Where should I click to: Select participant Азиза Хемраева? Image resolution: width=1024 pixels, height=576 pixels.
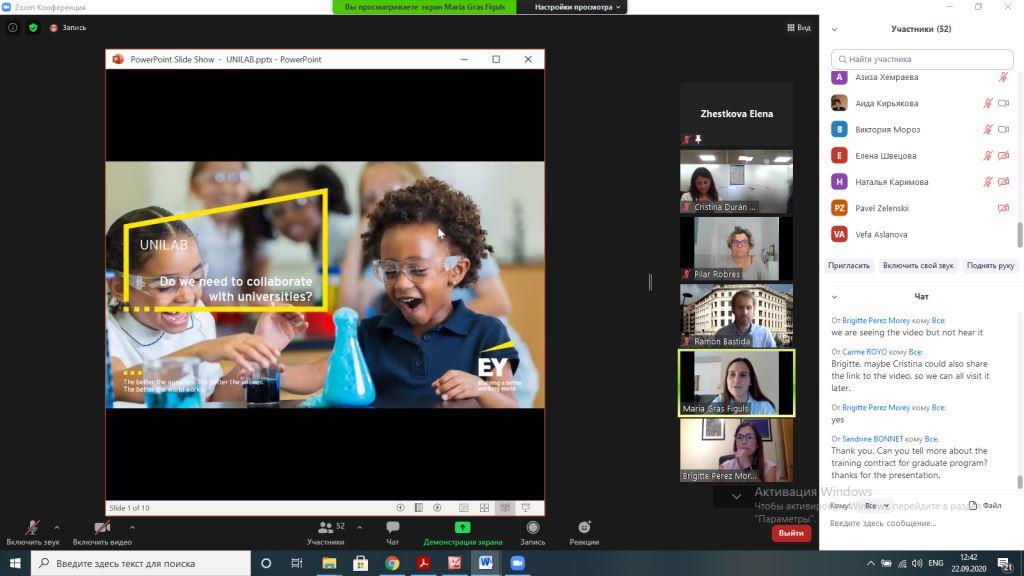coord(920,77)
